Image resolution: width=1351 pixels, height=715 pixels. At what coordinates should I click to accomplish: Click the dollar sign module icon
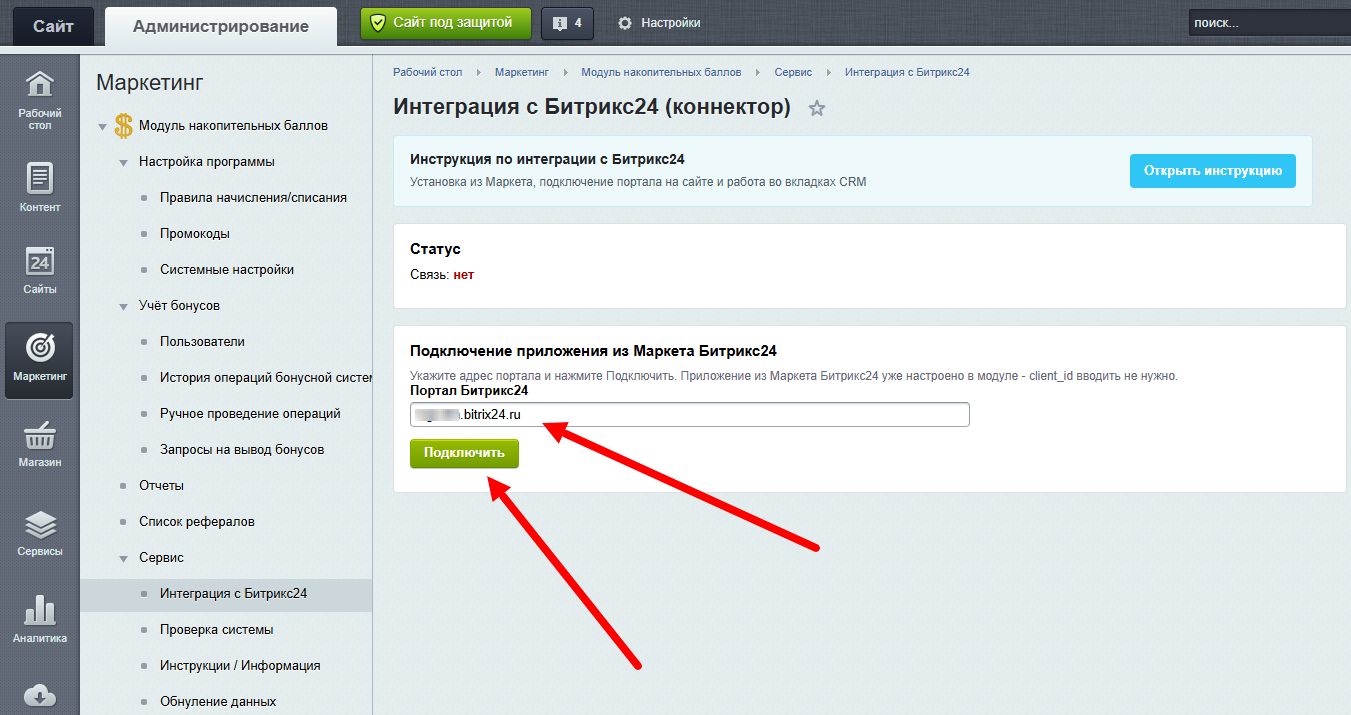pos(124,125)
